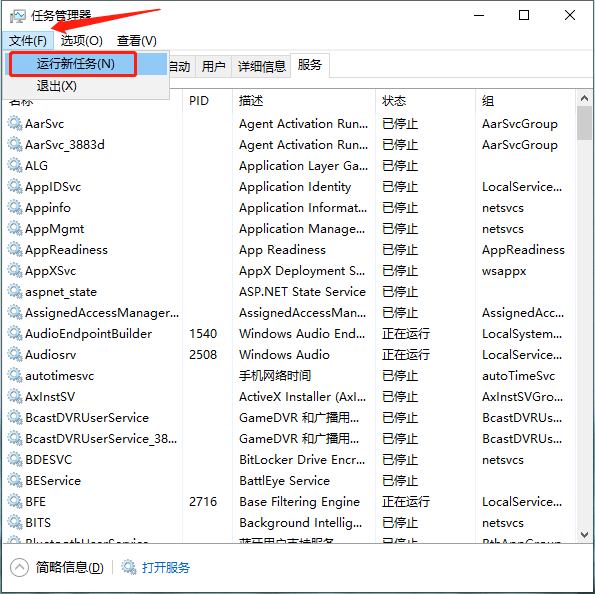Click the gear icon beside BcastDVRUserService

[15, 417]
